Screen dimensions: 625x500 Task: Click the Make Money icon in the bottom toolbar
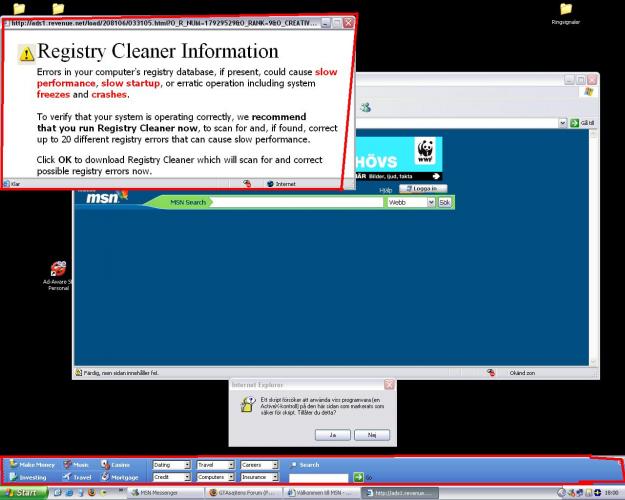13,464
